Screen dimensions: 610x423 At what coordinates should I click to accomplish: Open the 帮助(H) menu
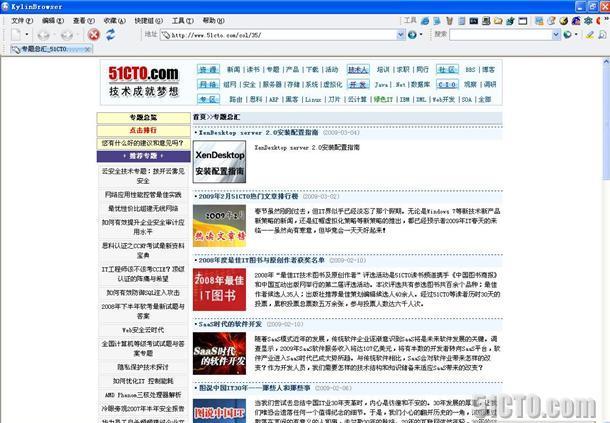coord(213,21)
